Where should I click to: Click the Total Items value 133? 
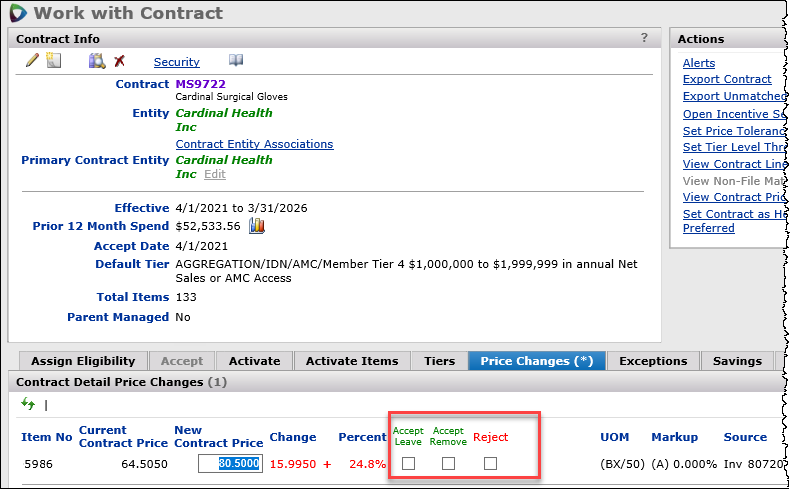pos(186,297)
